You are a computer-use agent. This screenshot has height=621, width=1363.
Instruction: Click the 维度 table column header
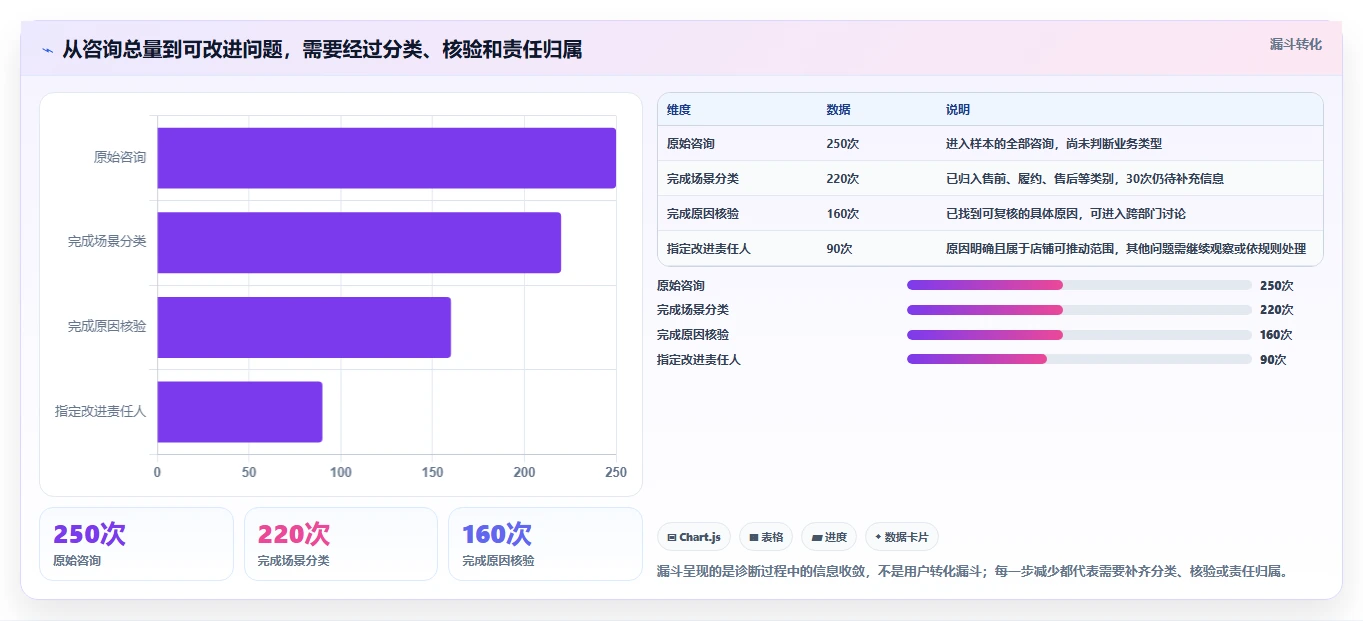tap(679, 110)
